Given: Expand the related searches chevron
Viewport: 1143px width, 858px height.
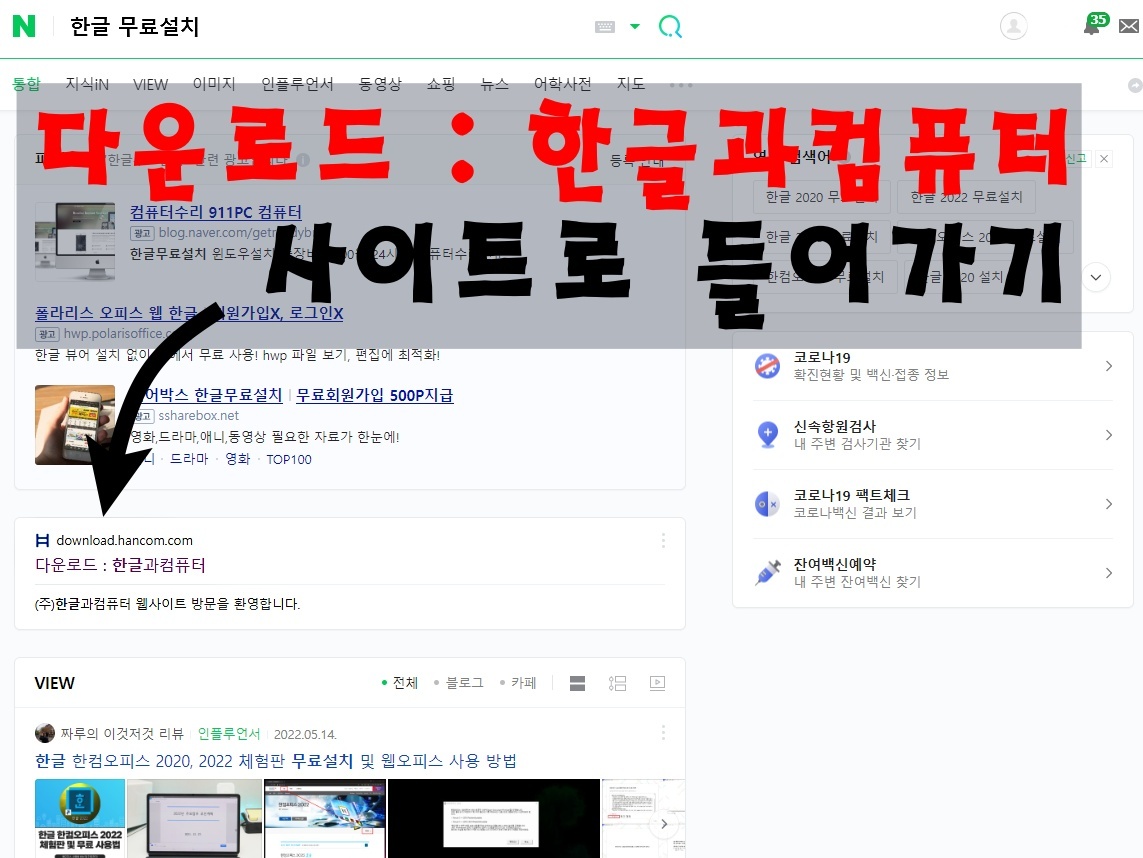Looking at the screenshot, I should click(1096, 277).
